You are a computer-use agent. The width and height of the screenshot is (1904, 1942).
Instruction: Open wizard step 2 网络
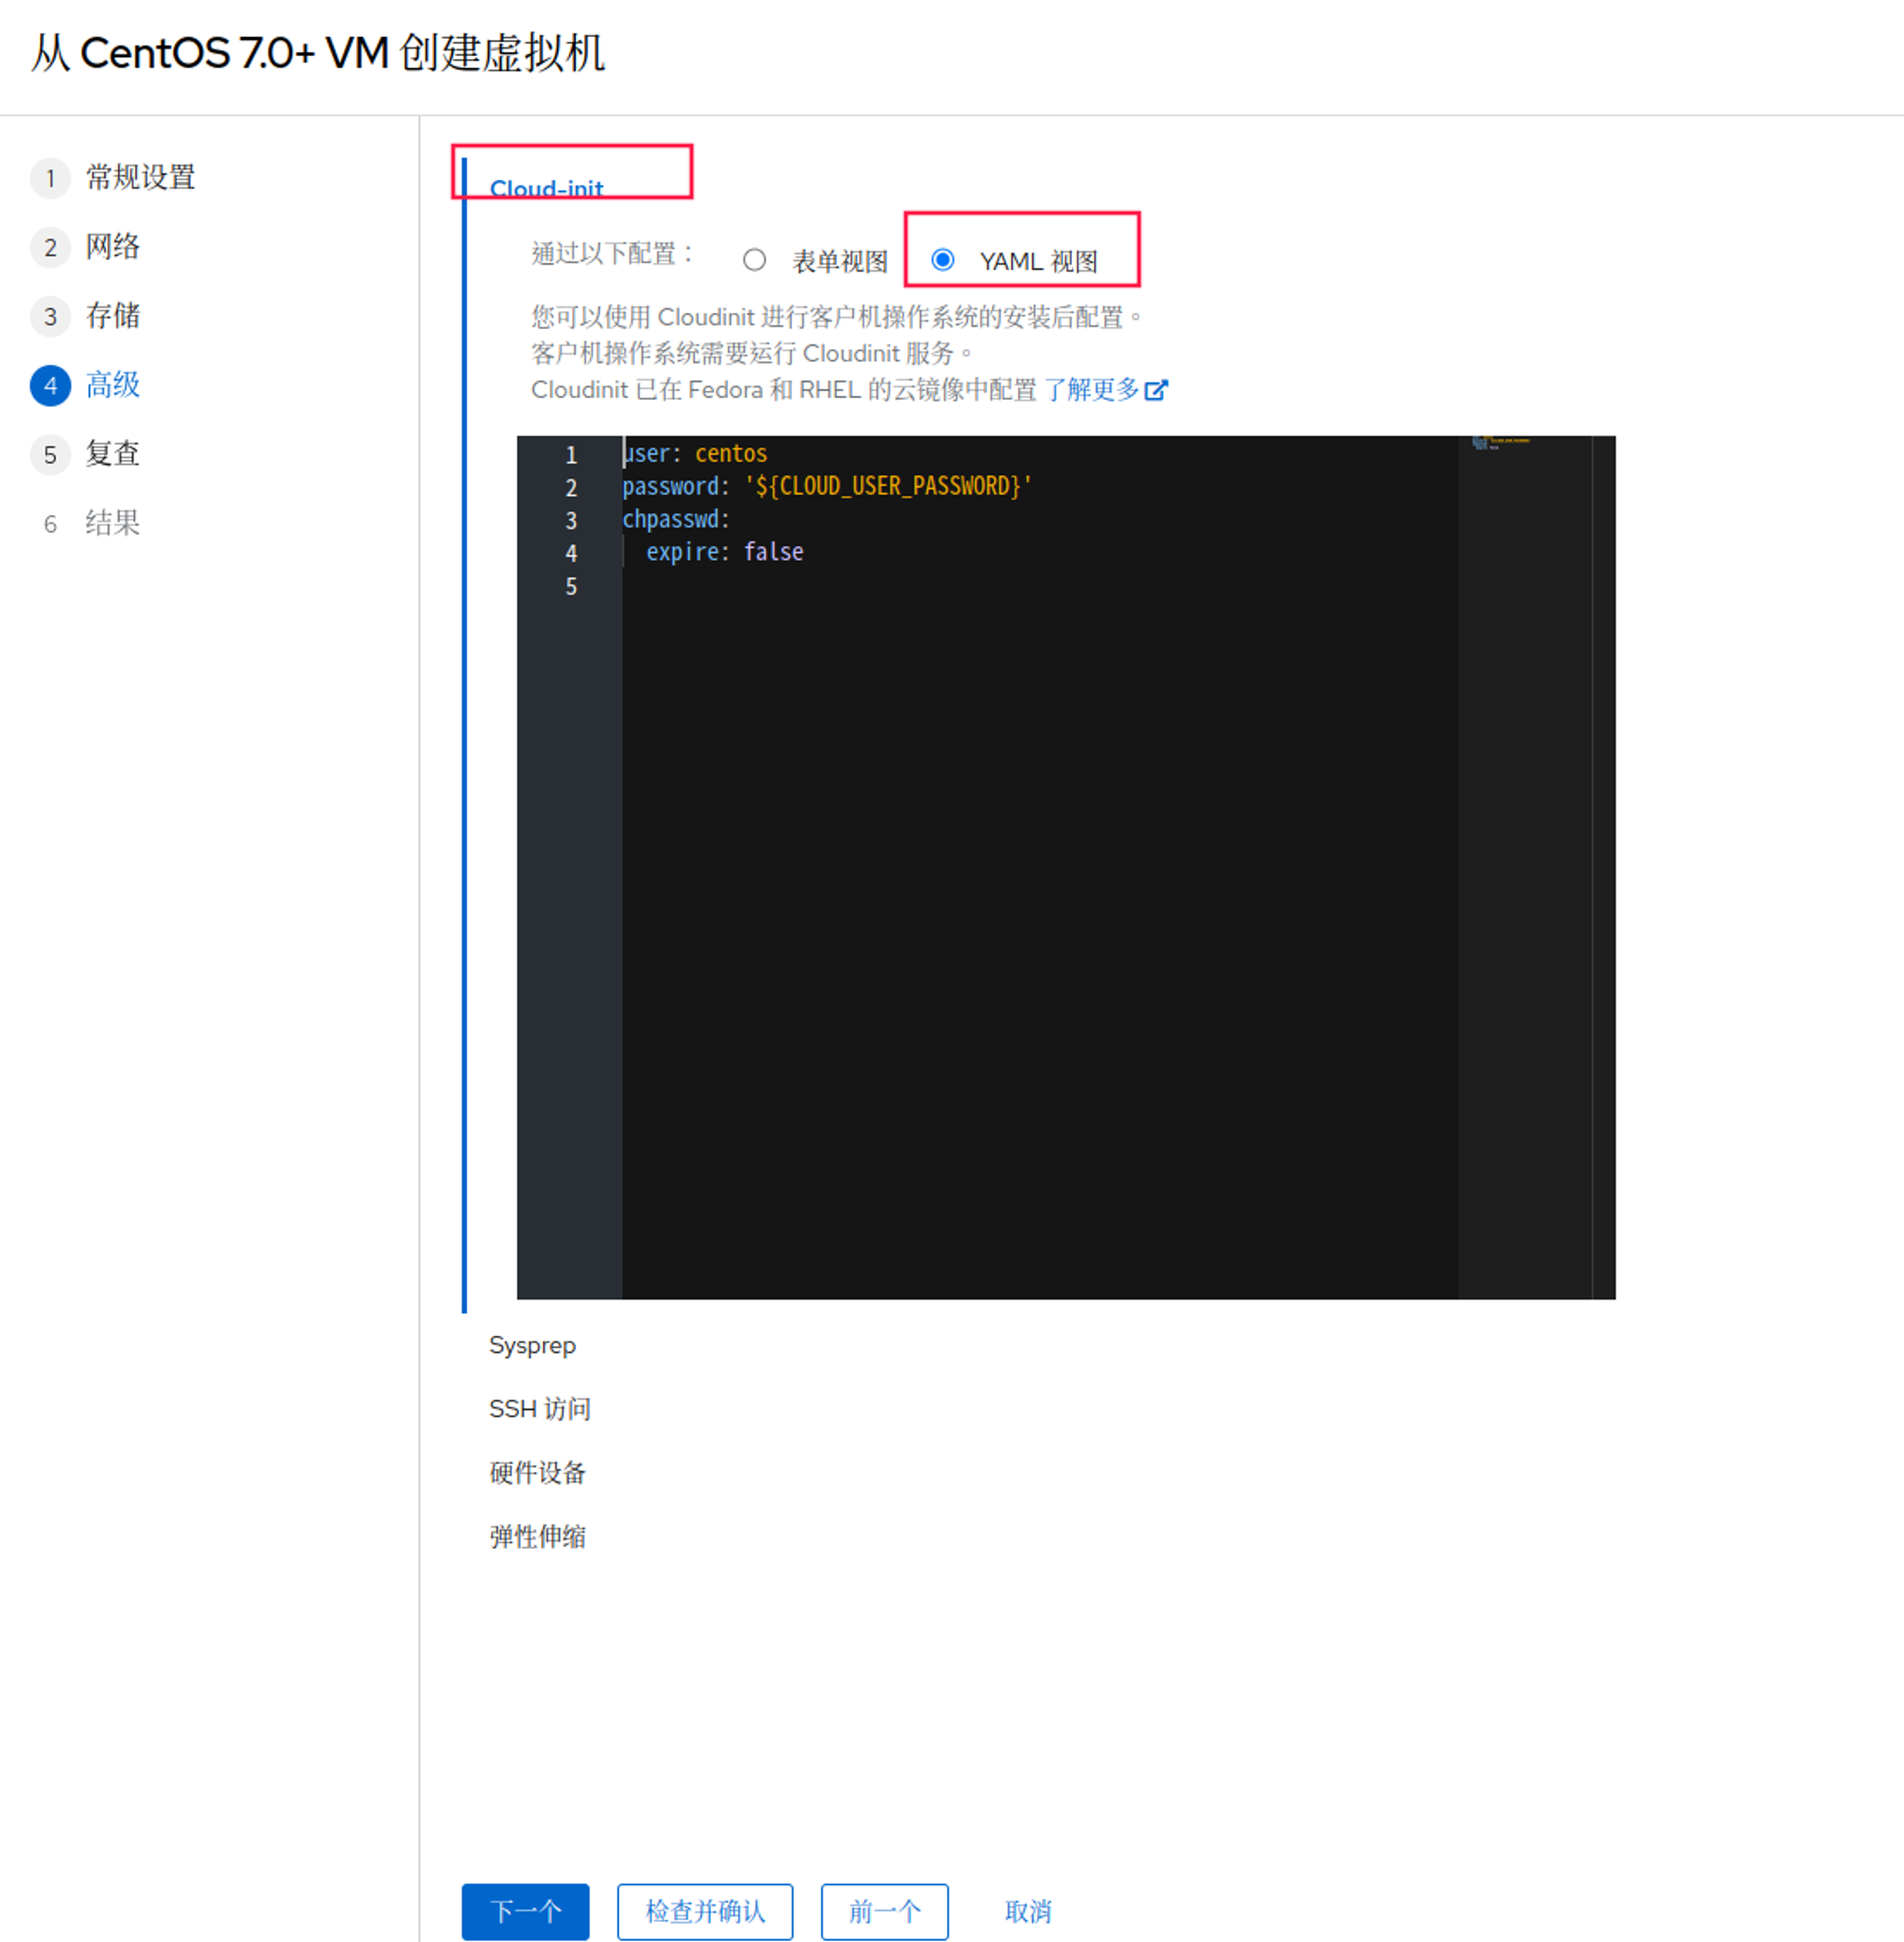[x=86, y=247]
